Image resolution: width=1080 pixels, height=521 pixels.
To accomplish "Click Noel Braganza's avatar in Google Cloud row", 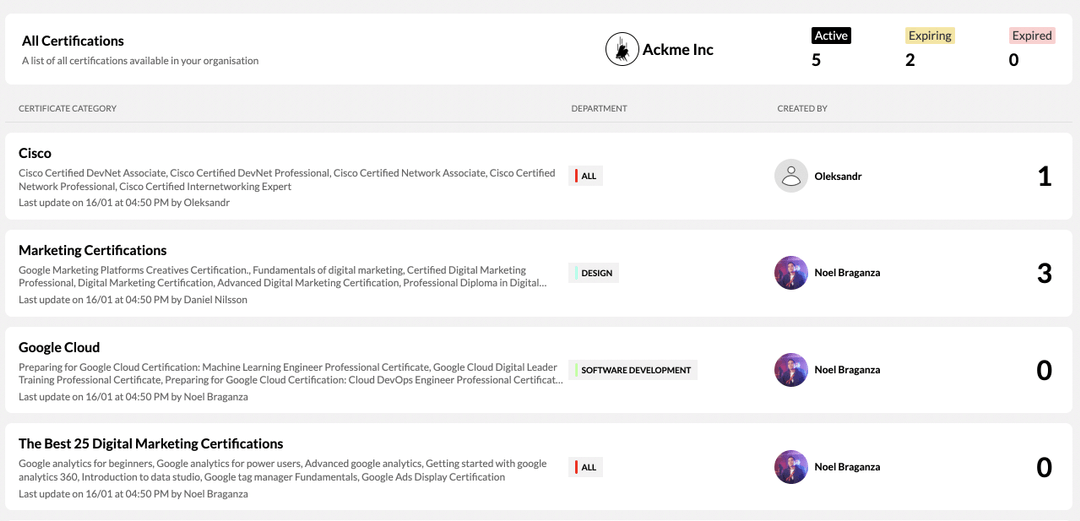I will 791,370.
